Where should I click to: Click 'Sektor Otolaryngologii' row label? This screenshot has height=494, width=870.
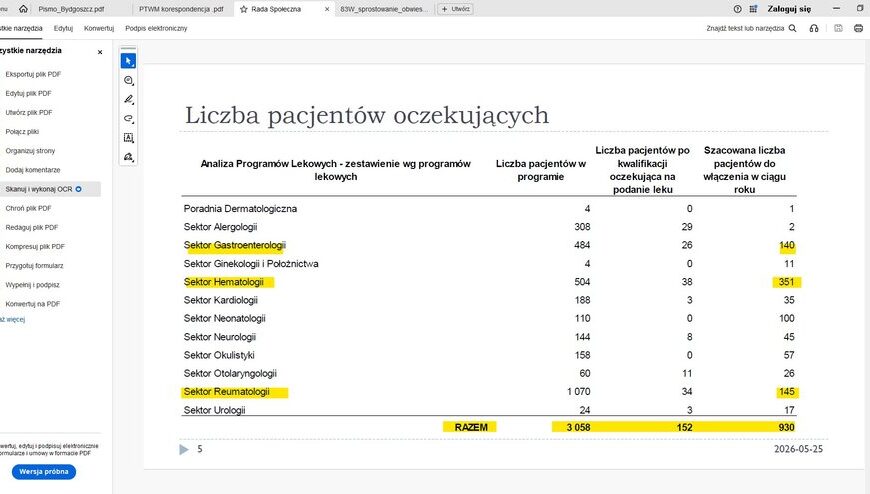(230, 374)
